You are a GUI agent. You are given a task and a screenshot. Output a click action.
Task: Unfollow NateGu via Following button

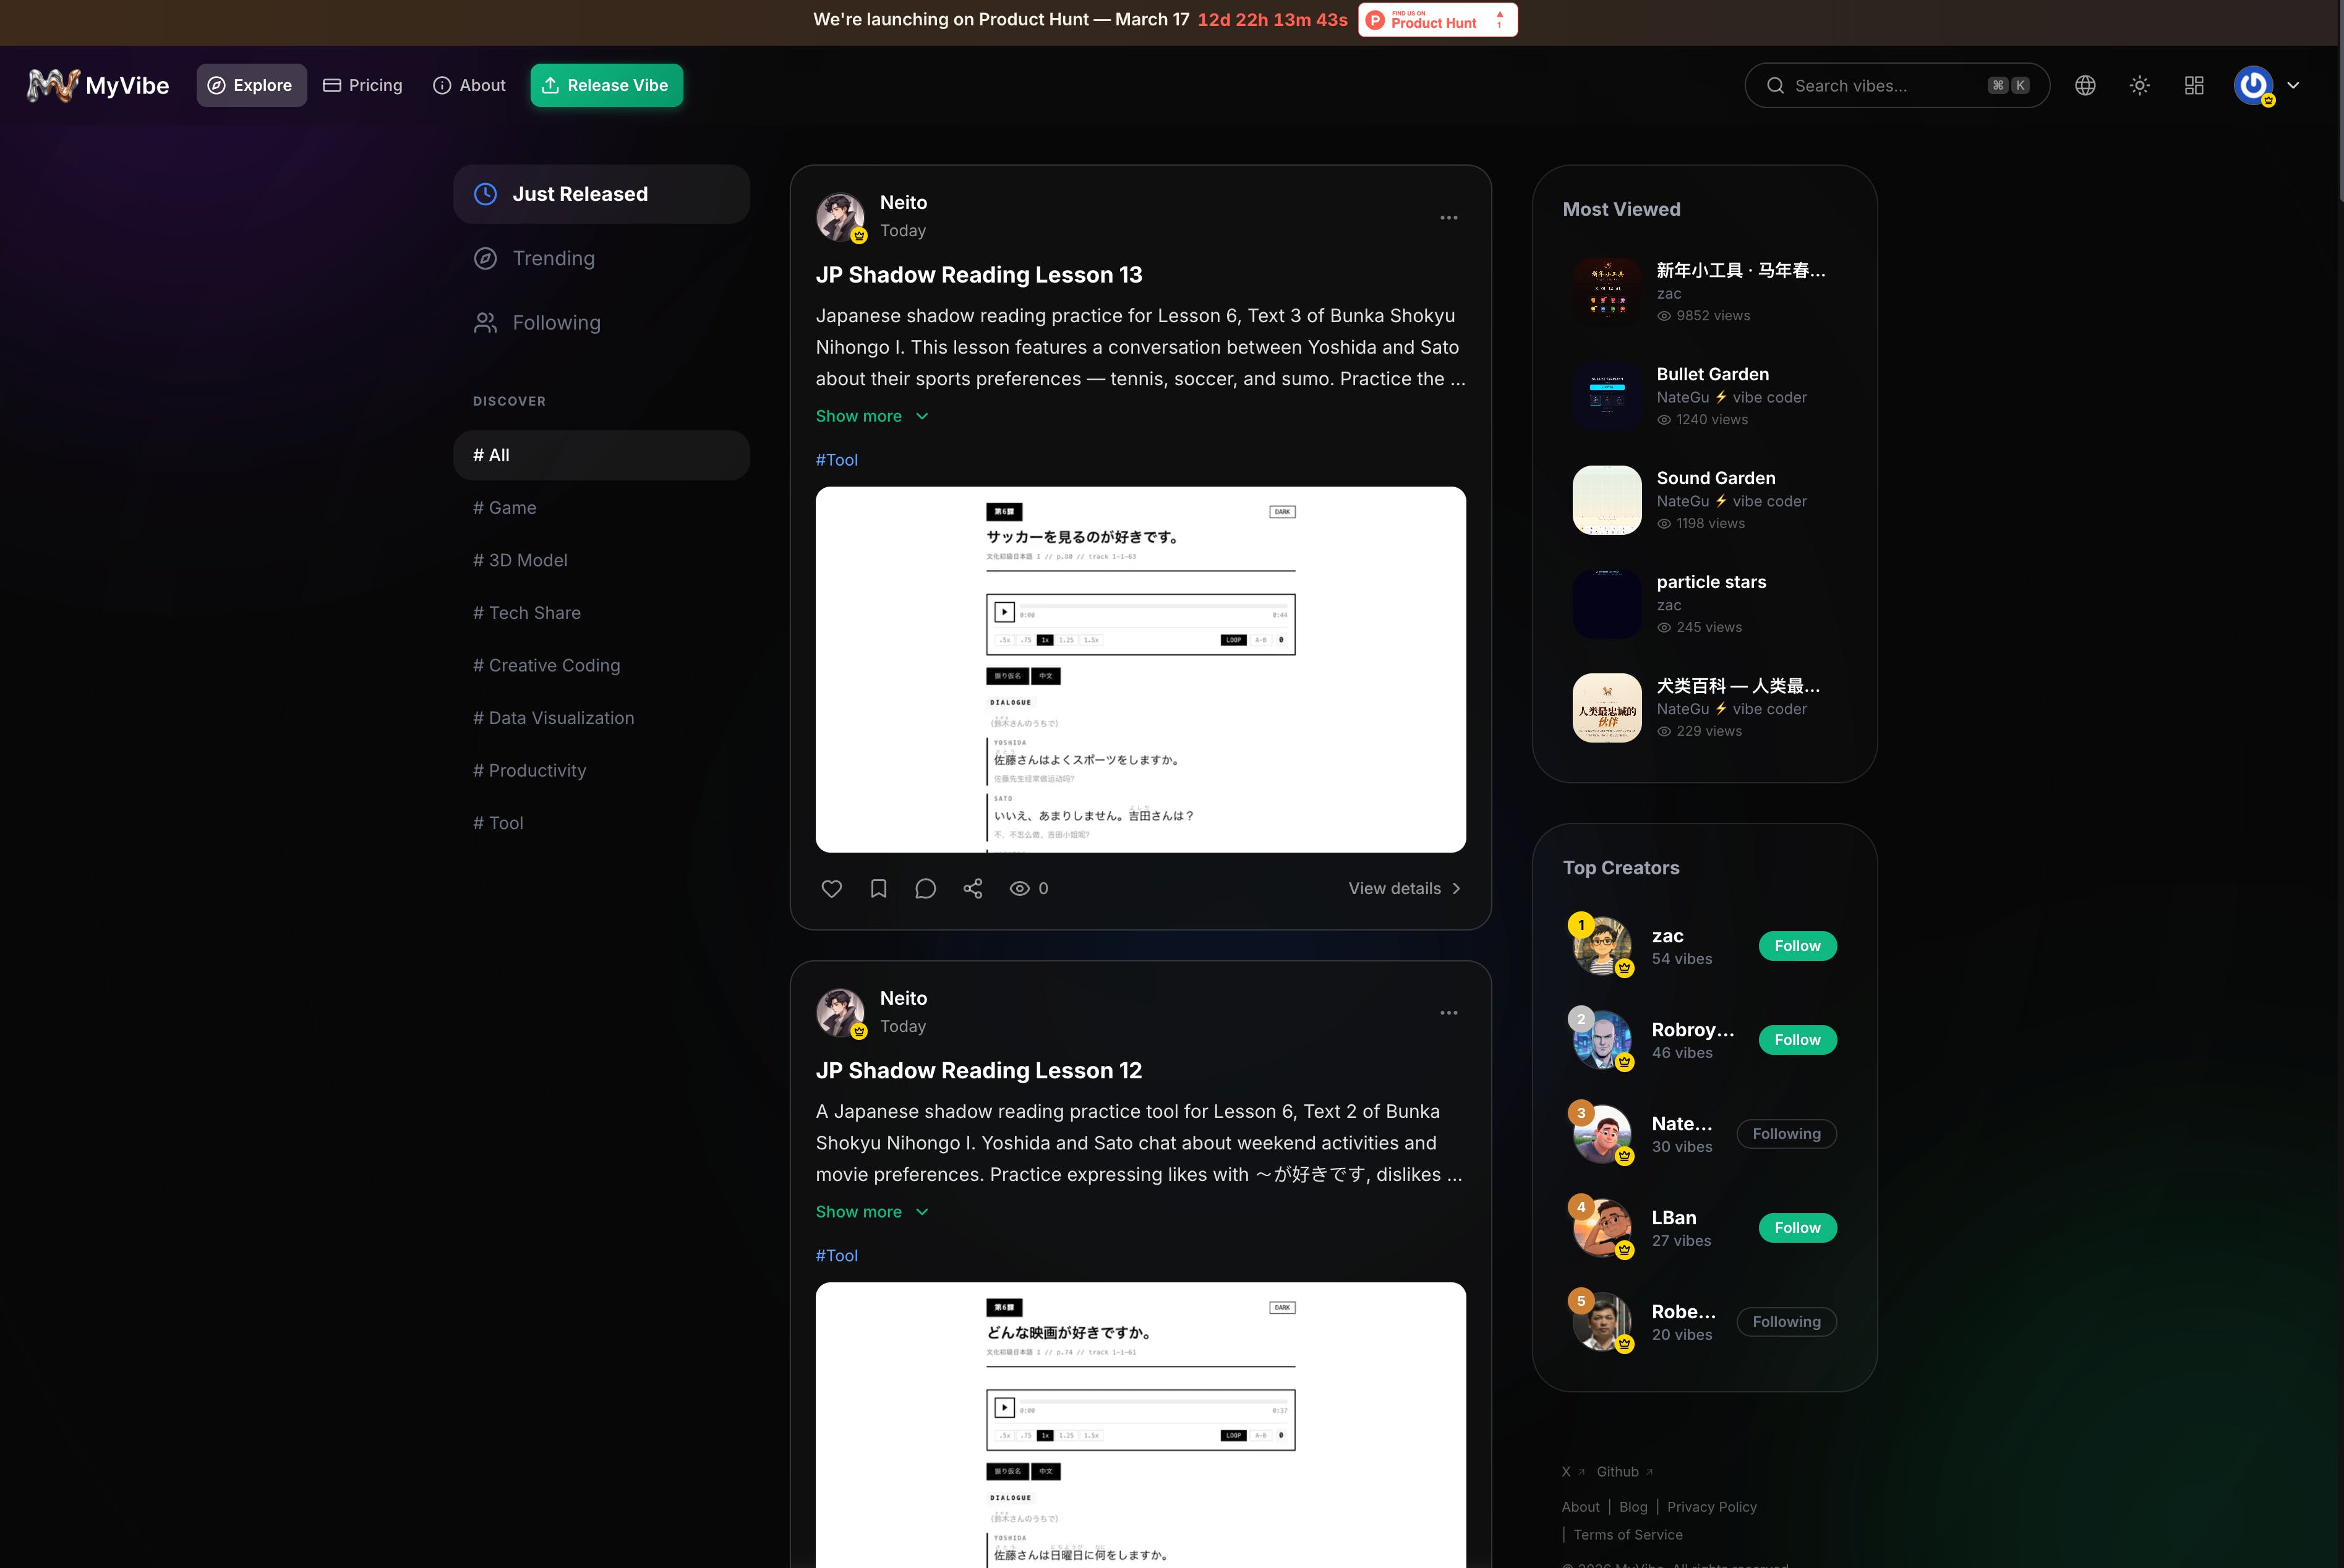[x=1786, y=1134]
